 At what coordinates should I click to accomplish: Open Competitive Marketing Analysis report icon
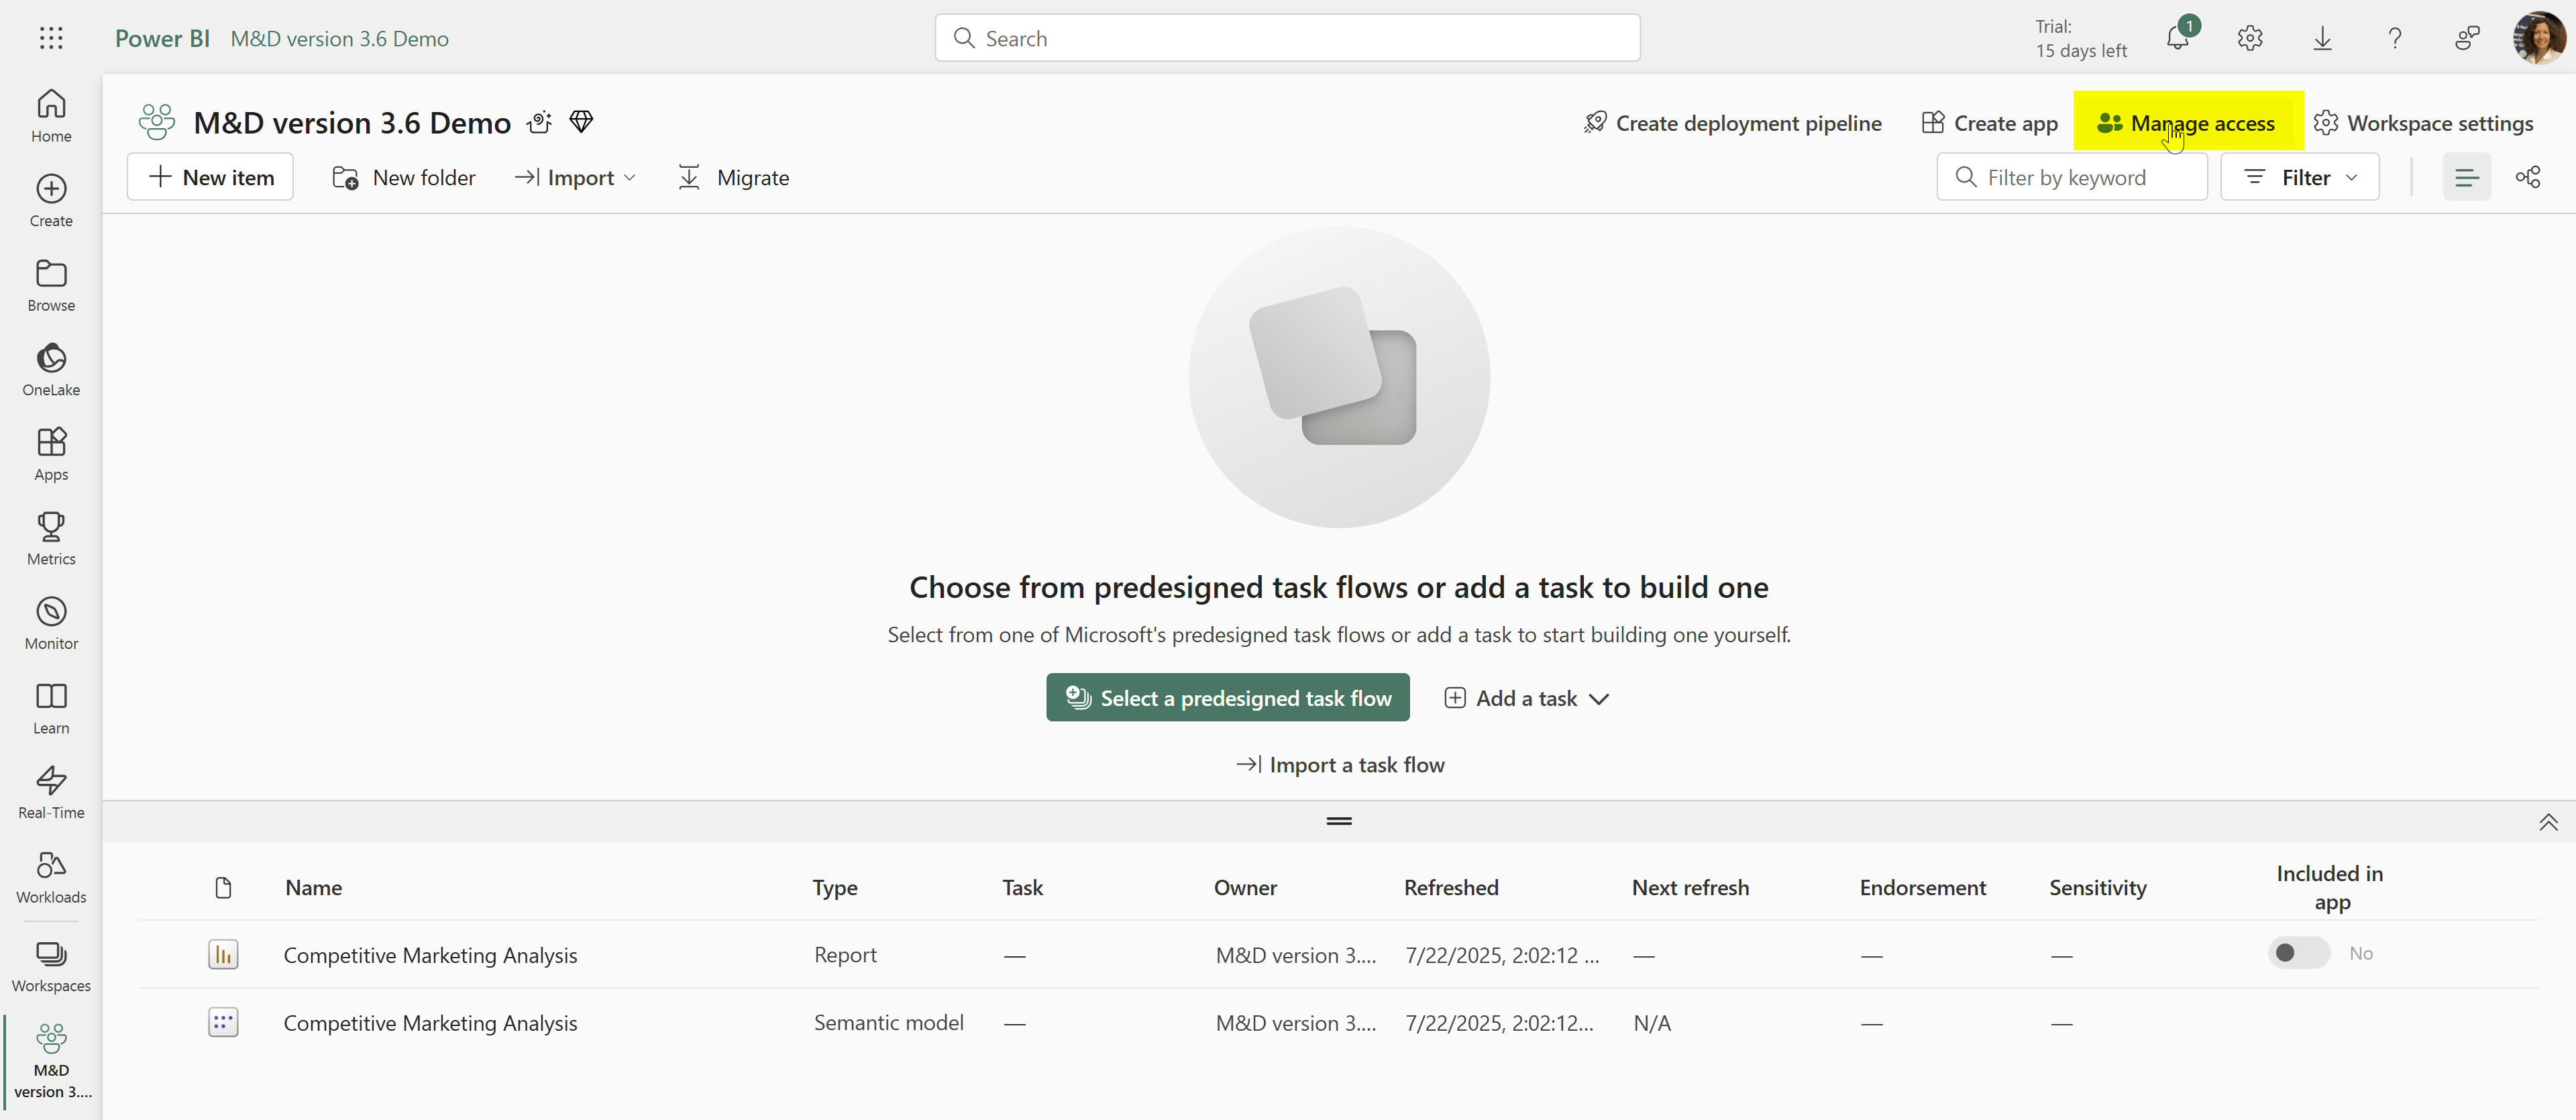pyautogui.click(x=223, y=954)
